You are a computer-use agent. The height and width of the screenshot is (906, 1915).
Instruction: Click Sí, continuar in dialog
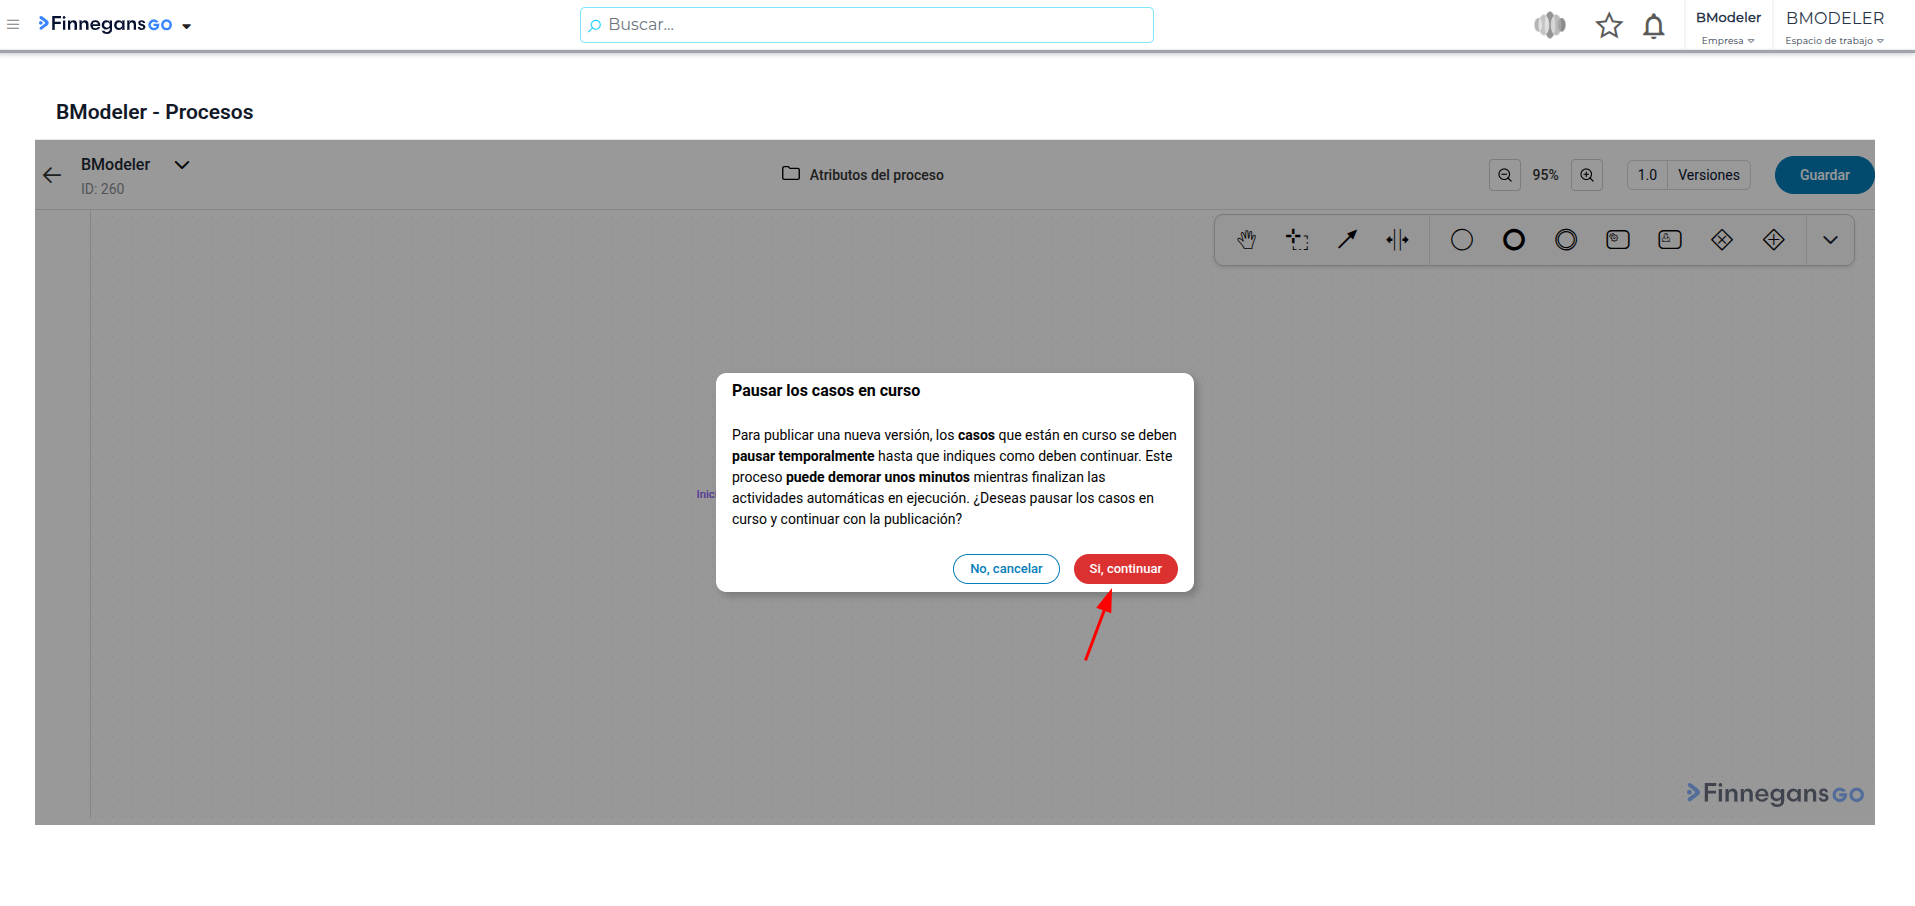coord(1126,569)
